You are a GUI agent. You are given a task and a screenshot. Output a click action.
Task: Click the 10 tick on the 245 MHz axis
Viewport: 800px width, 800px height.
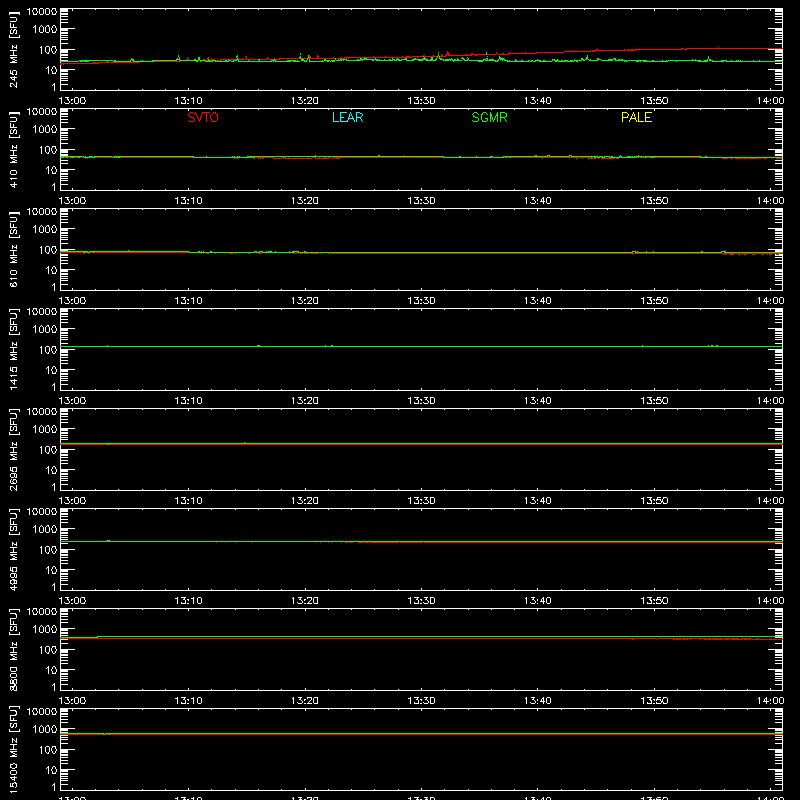pos(51,70)
